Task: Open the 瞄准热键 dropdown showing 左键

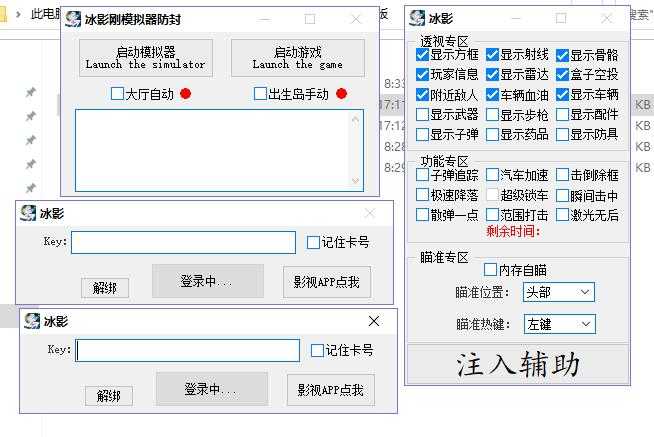Action: [x=559, y=324]
